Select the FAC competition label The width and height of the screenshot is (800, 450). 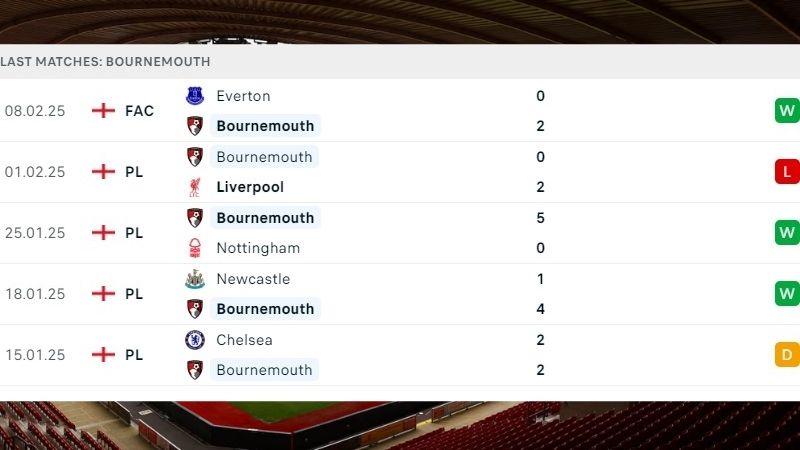coord(139,111)
